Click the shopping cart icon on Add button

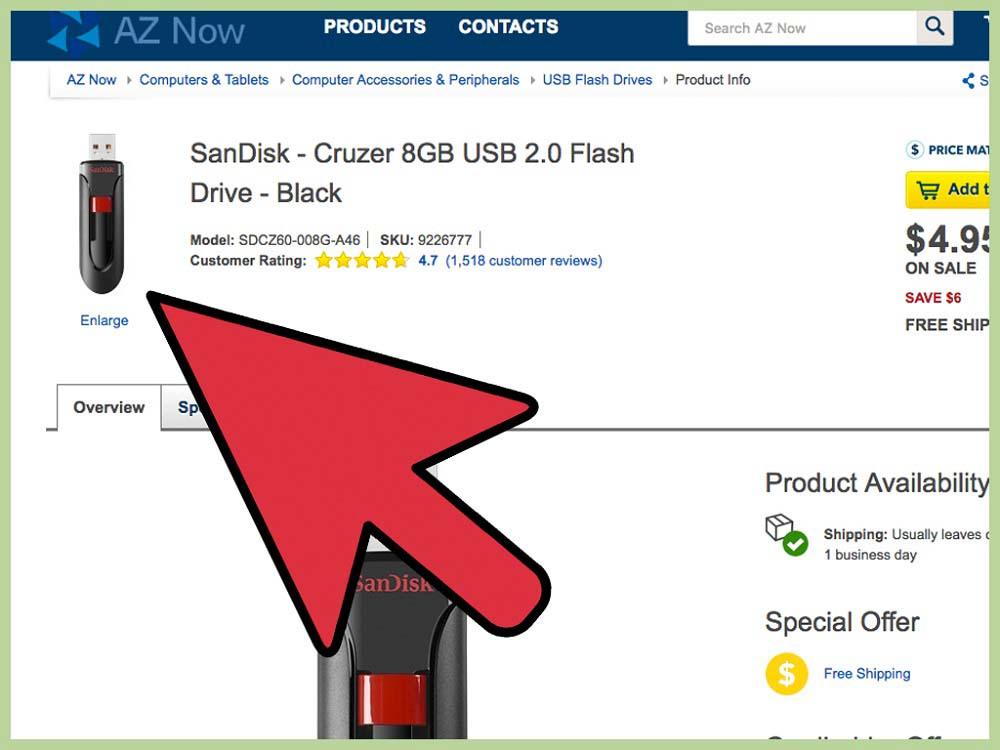(928, 190)
